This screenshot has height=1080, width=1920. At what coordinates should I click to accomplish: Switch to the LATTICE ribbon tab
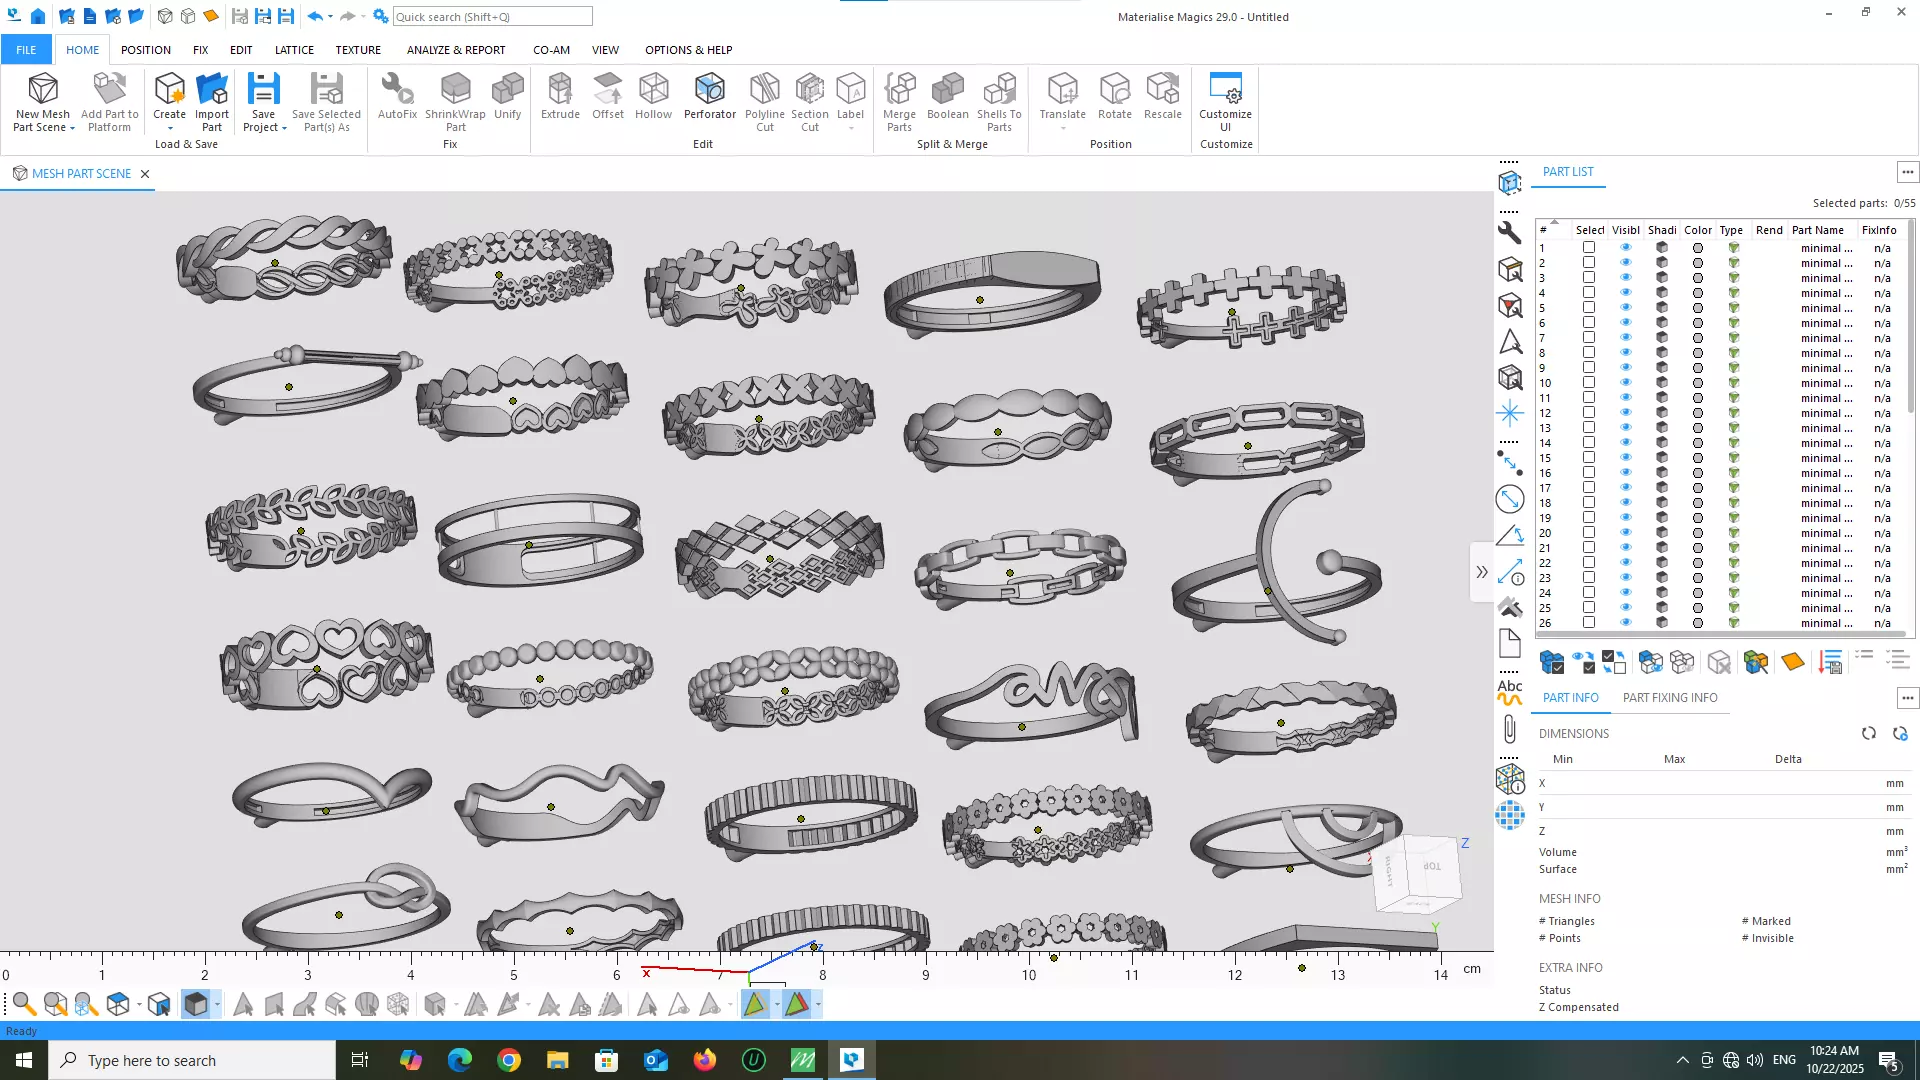coord(294,49)
